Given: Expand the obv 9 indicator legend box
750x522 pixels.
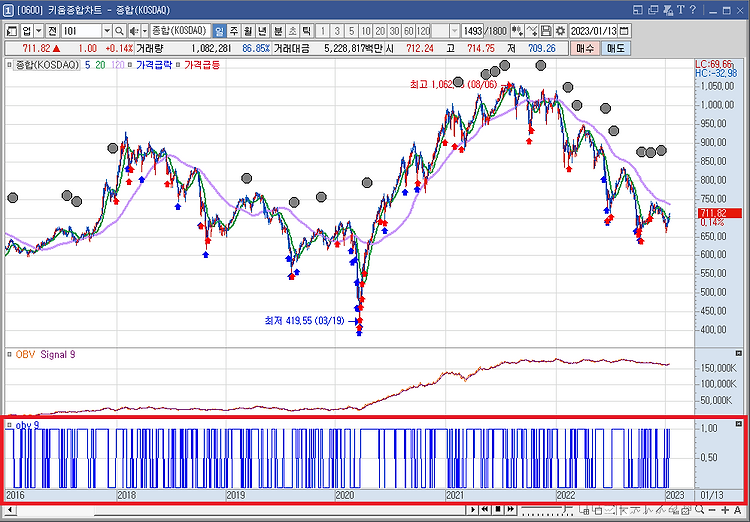Looking at the screenshot, I should pos(9,425).
